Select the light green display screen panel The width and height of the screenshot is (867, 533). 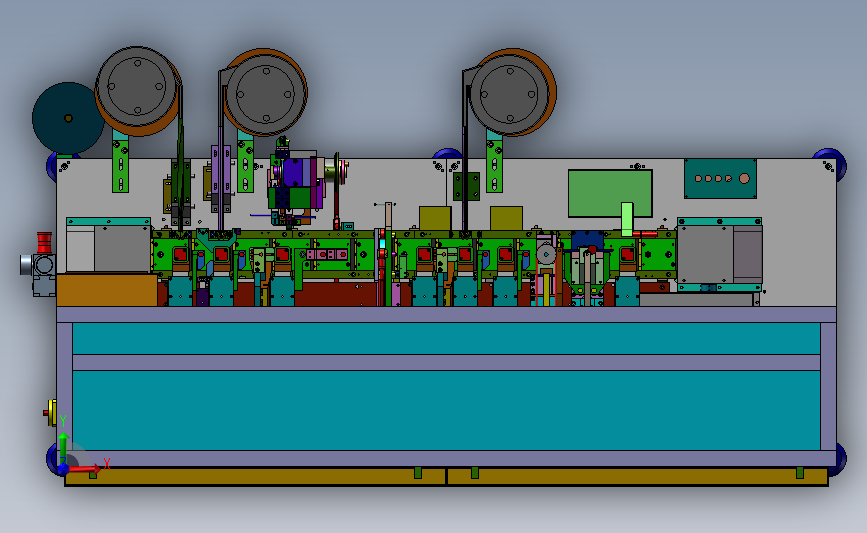[610, 193]
